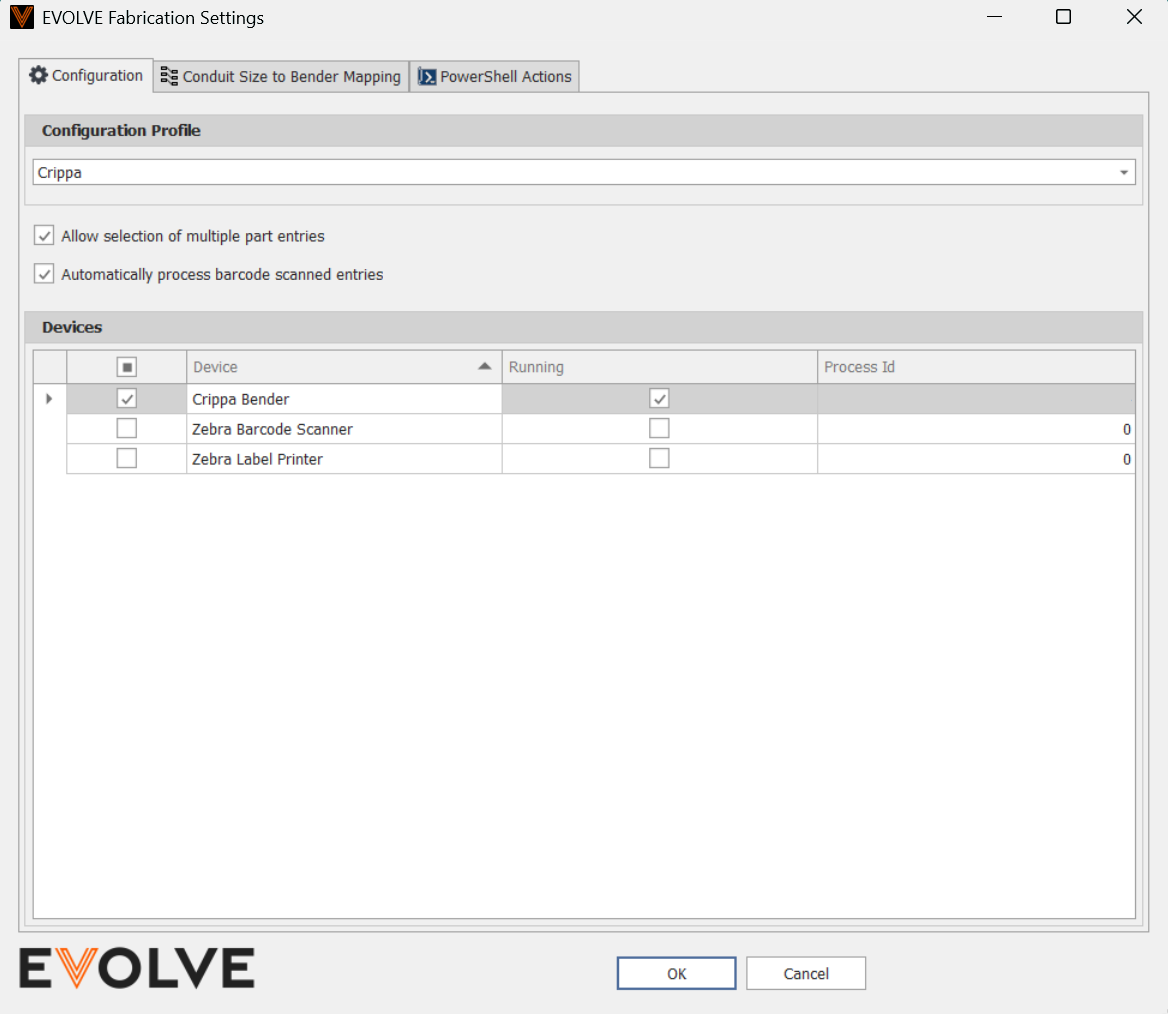Check the Zebra Barcode Scanner selection checkbox
1168x1014 pixels.
[127, 428]
